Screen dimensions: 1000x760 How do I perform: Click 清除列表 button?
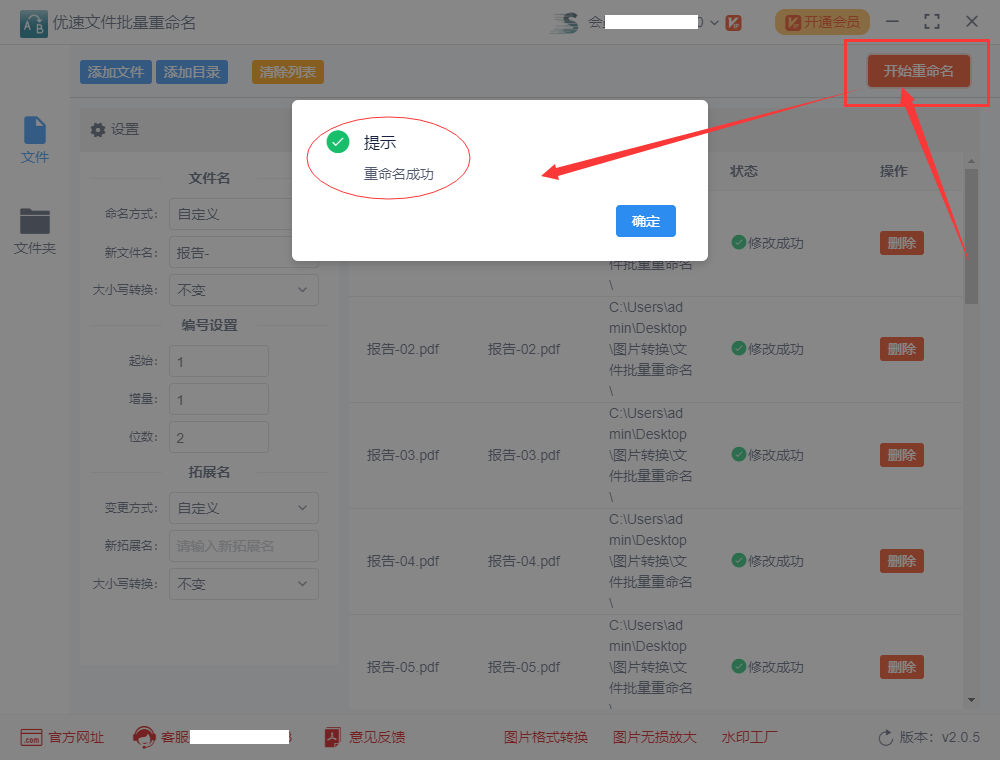288,72
